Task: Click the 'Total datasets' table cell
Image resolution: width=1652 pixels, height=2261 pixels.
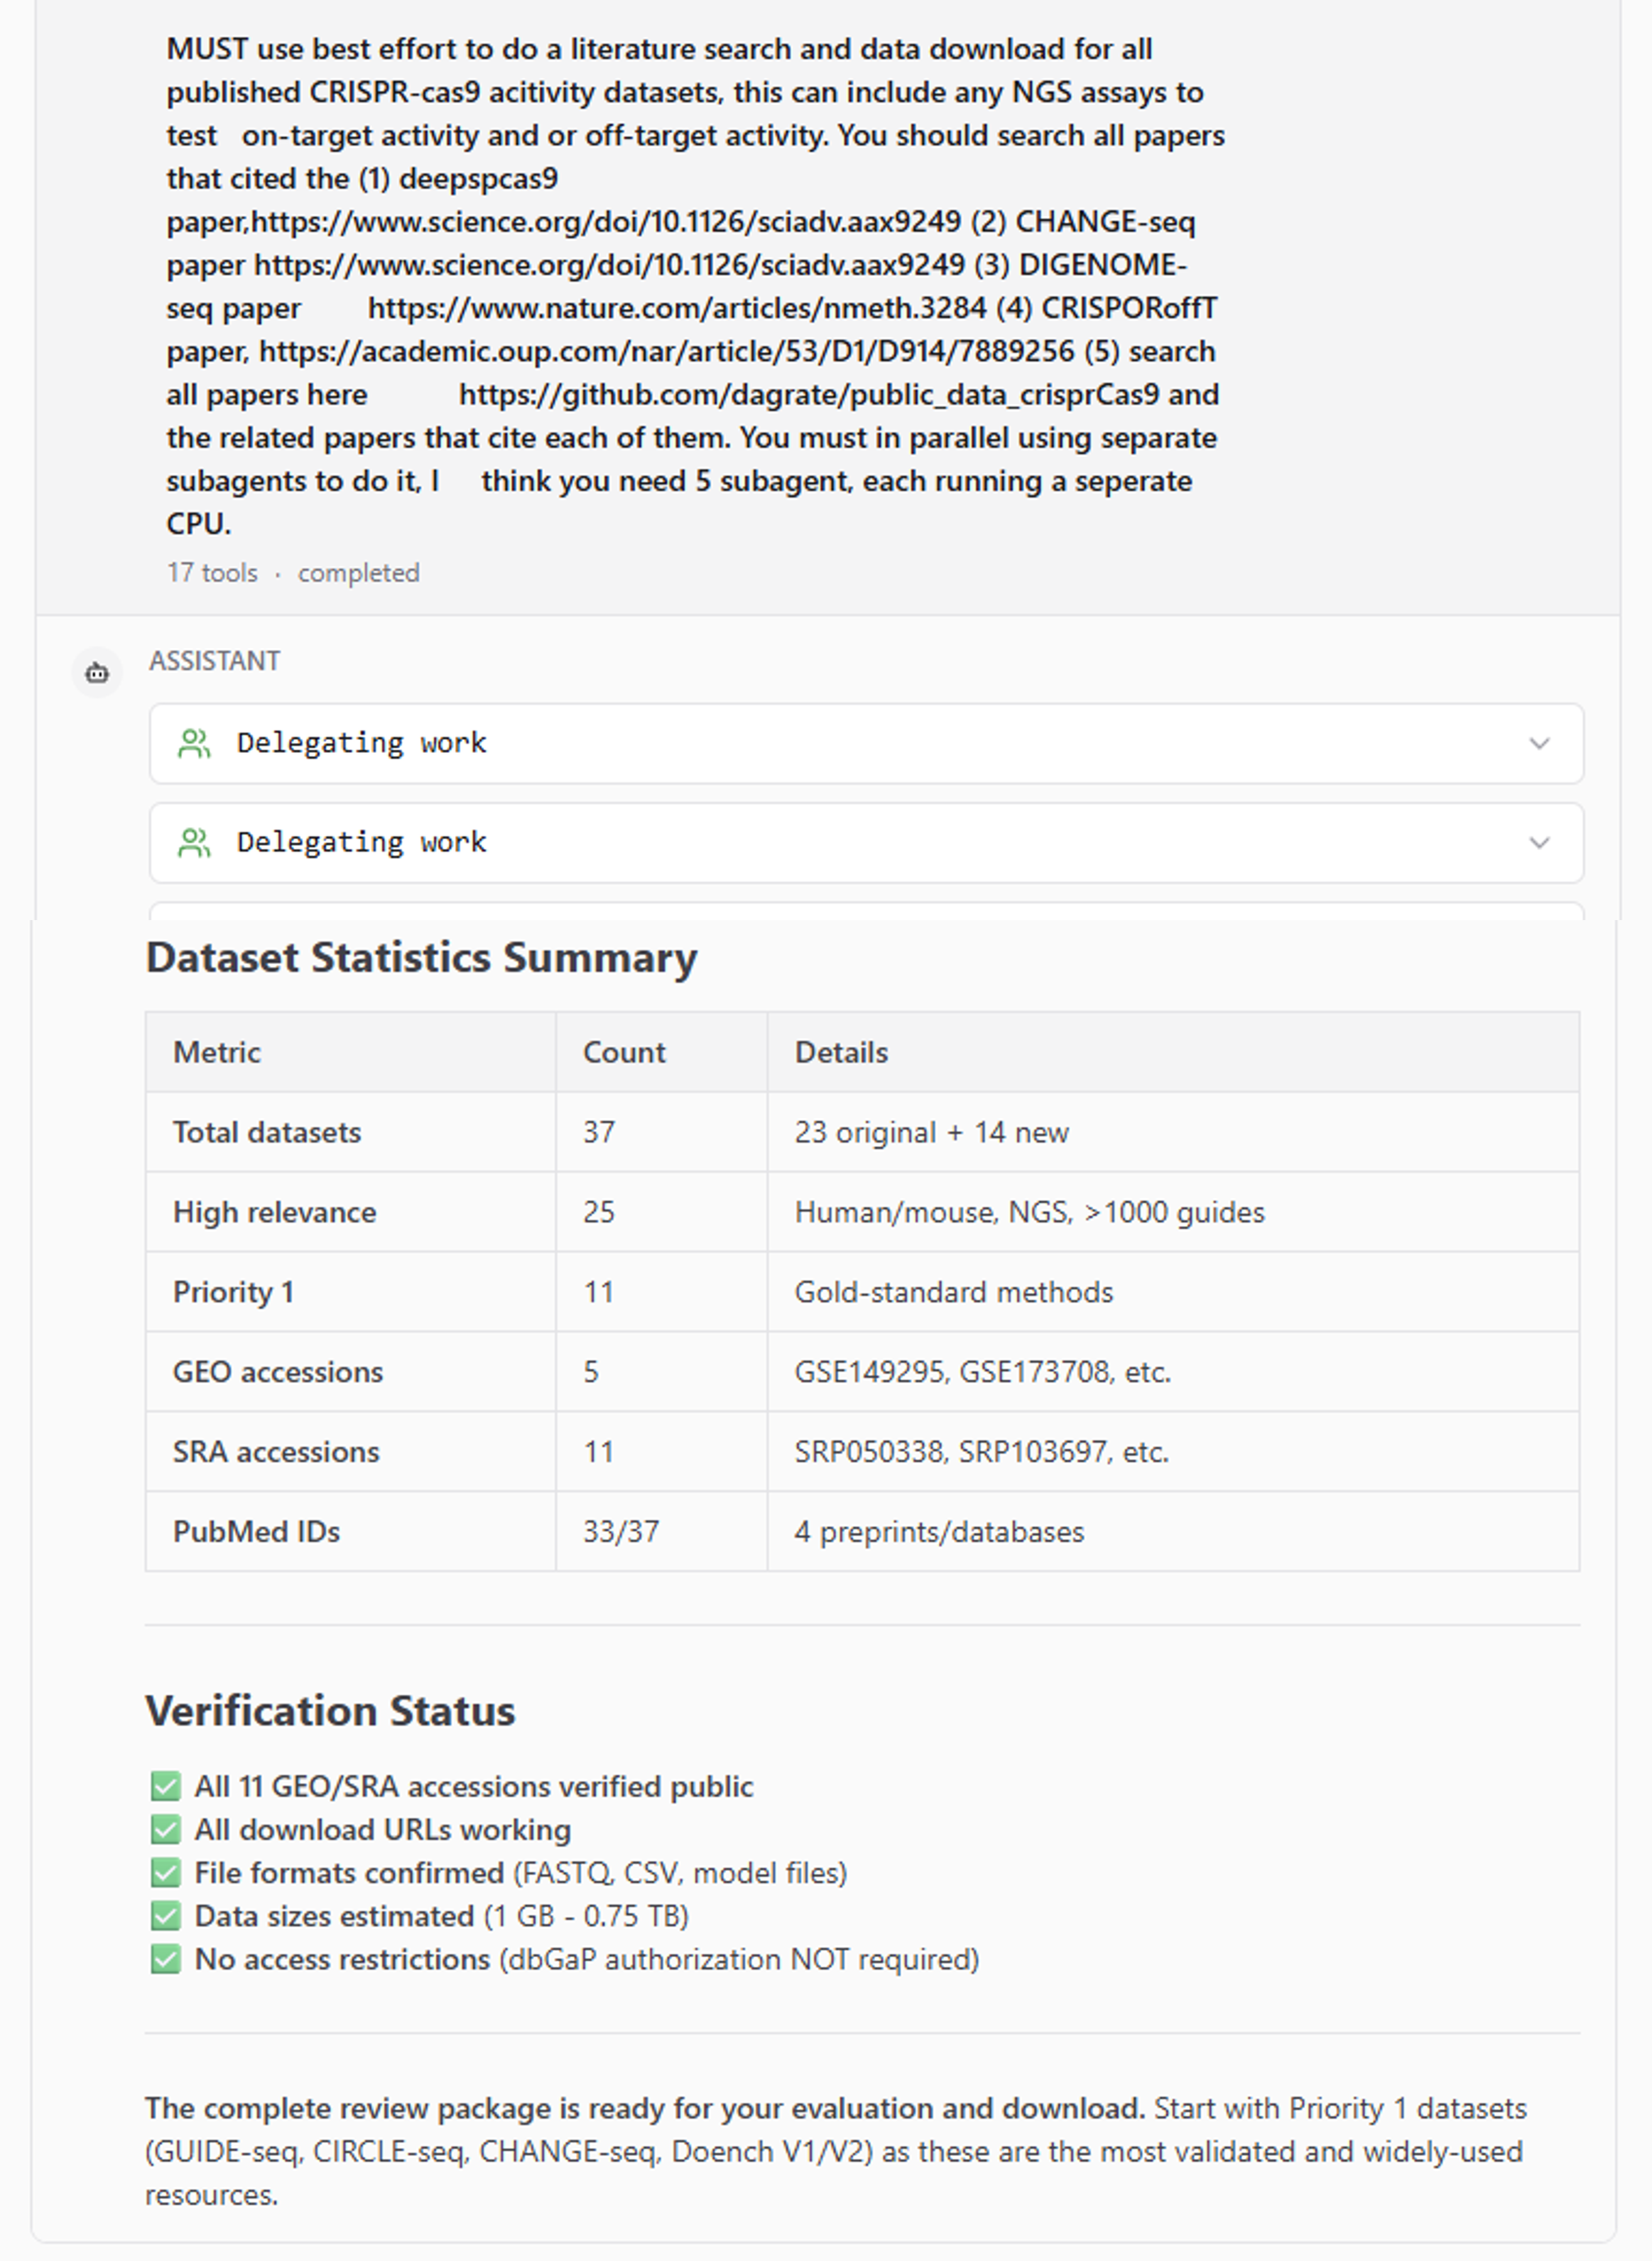Action: pyautogui.click(x=351, y=1132)
